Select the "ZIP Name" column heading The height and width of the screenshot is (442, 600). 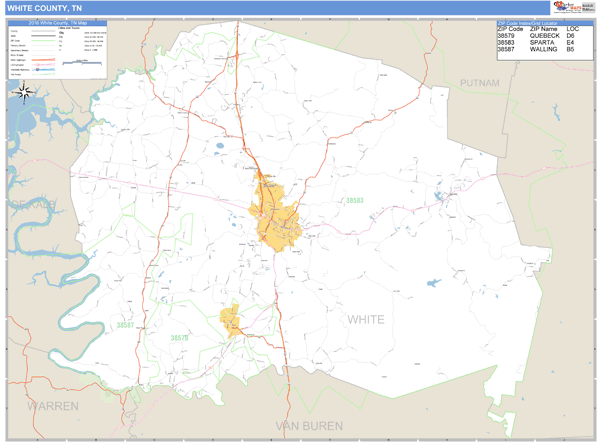[x=543, y=29]
